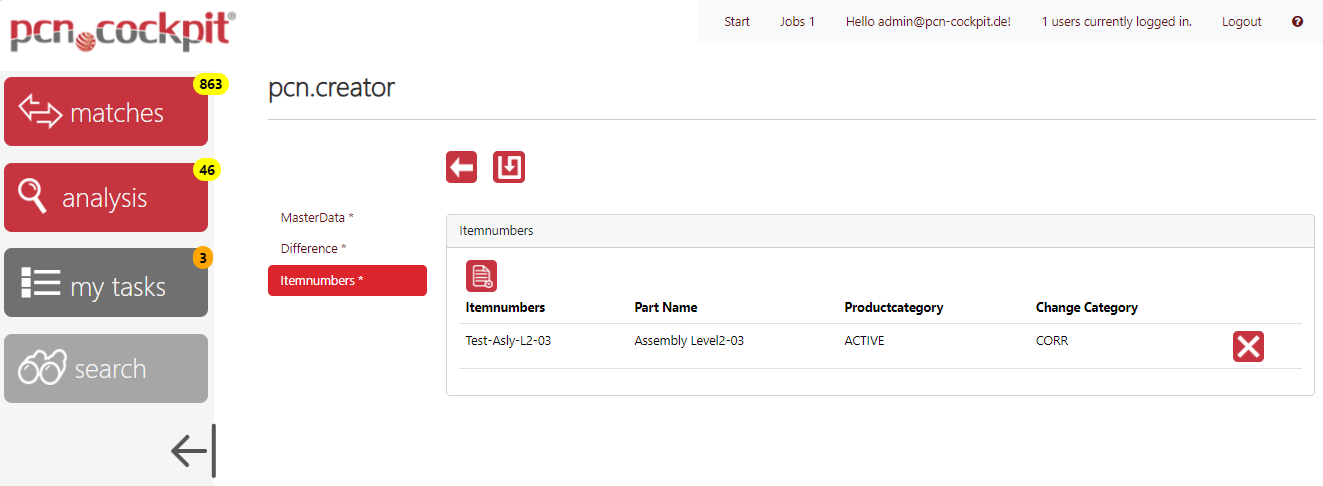Go to my tasks

click(x=106, y=284)
